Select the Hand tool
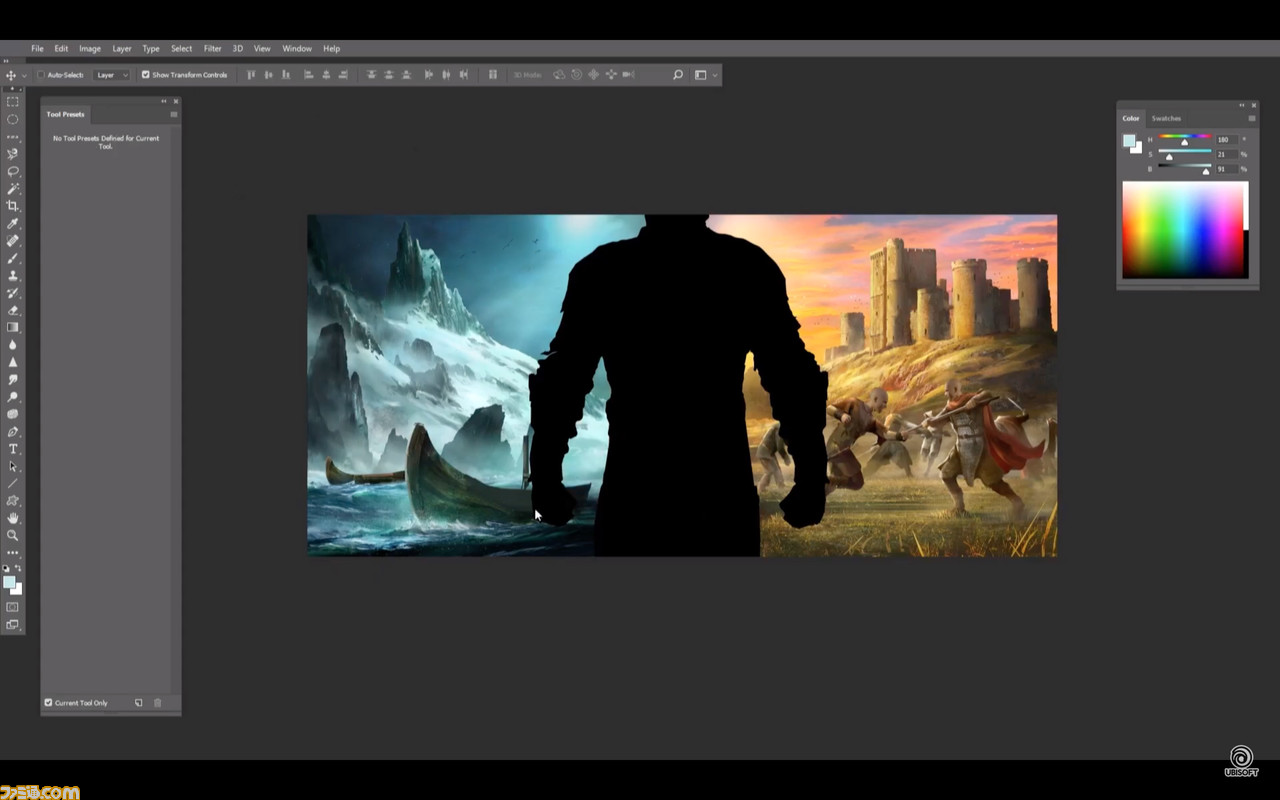The height and width of the screenshot is (800, 1280). click(13, 518)
